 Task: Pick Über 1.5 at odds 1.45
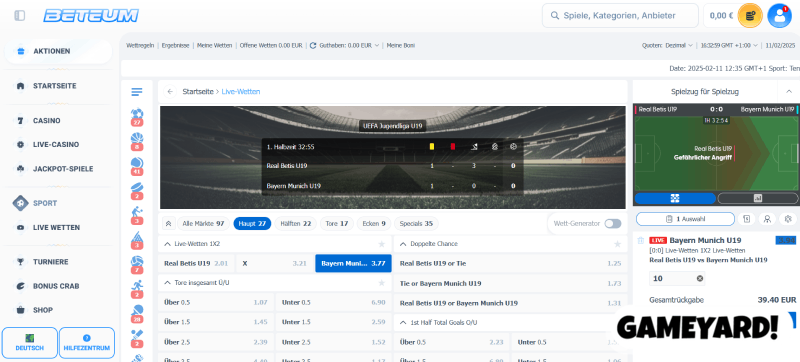pyautogui.click(x=216, y=322)
